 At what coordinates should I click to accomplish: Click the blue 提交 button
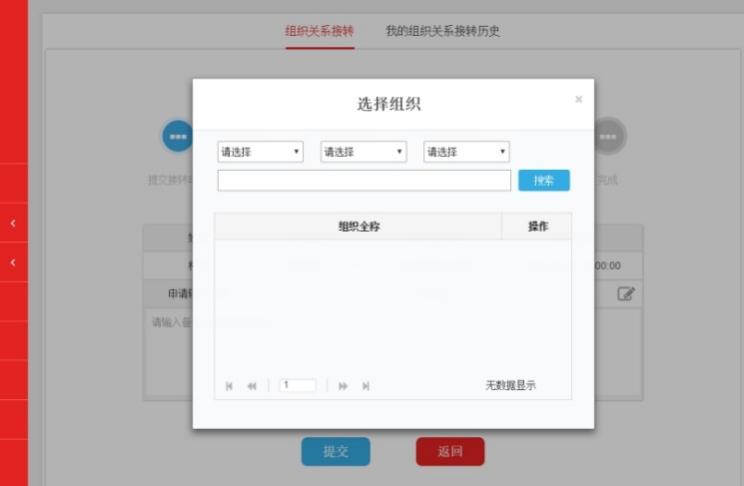(x=335, y=452)
